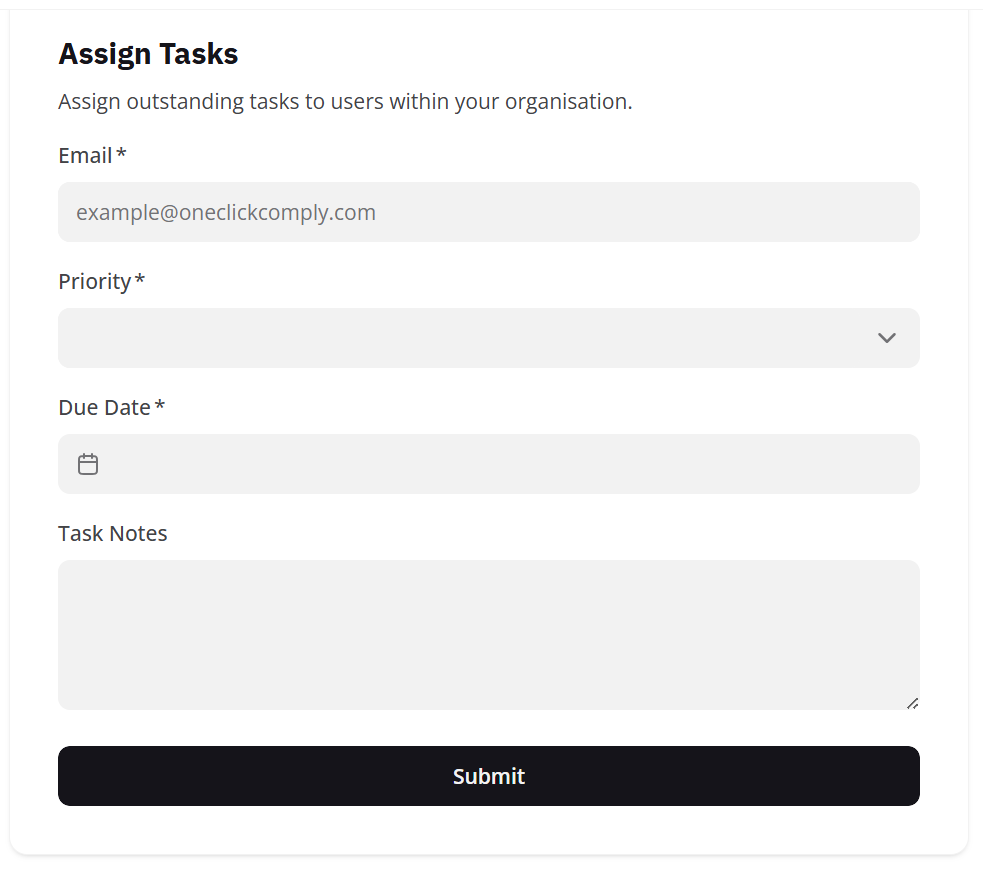Click the Task Notes resize handle

pos(912,703)
